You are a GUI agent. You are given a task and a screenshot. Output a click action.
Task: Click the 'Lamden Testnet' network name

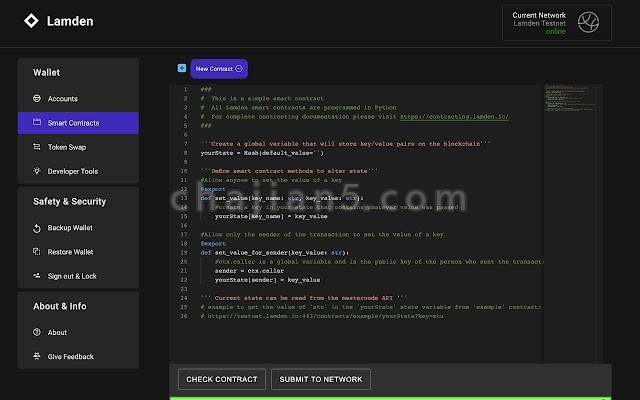[x=539, y=23]
